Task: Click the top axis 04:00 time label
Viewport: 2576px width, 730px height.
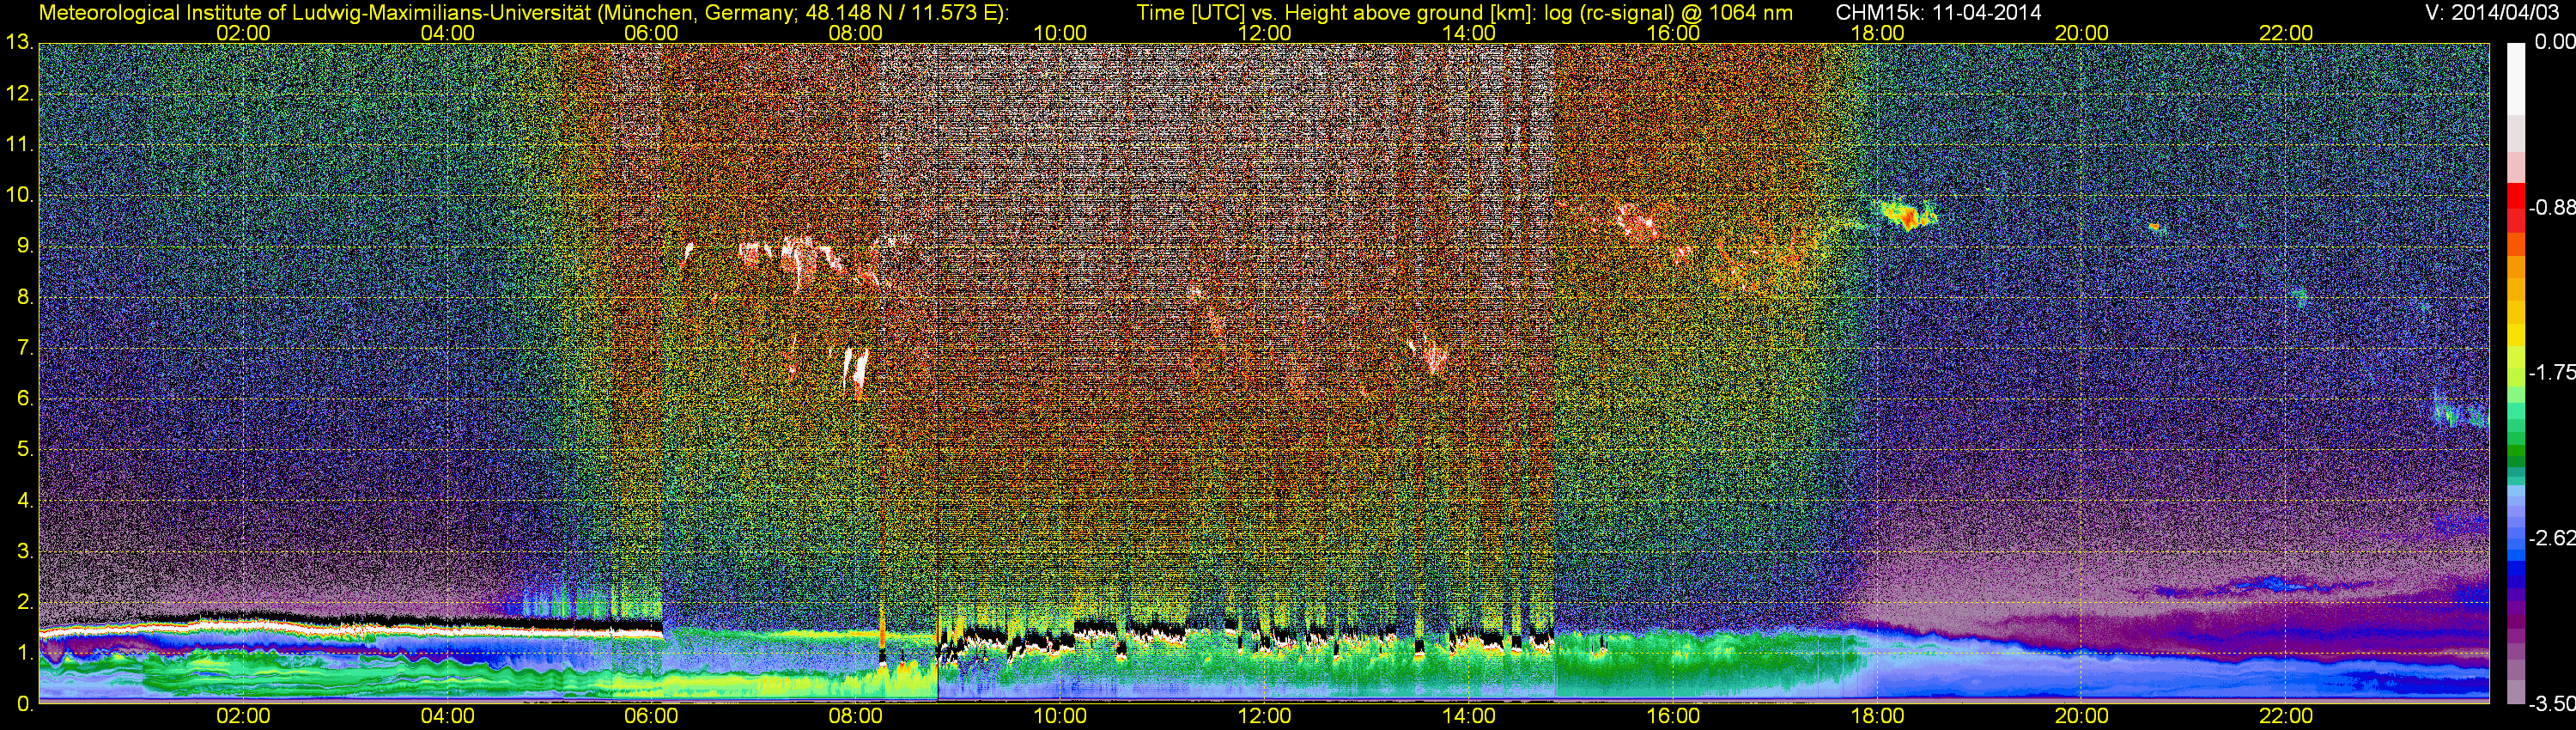Action: [x=447, y=33]
